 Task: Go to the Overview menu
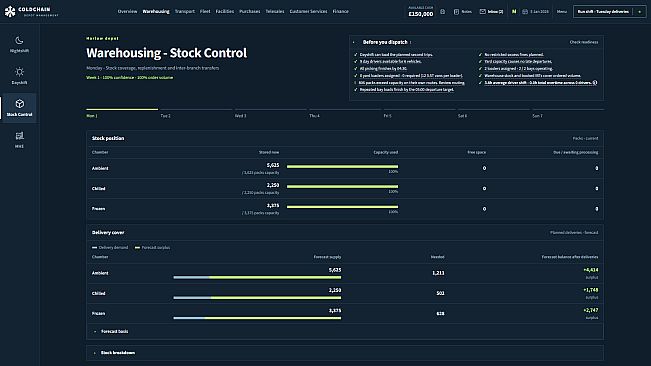point(127,12)
